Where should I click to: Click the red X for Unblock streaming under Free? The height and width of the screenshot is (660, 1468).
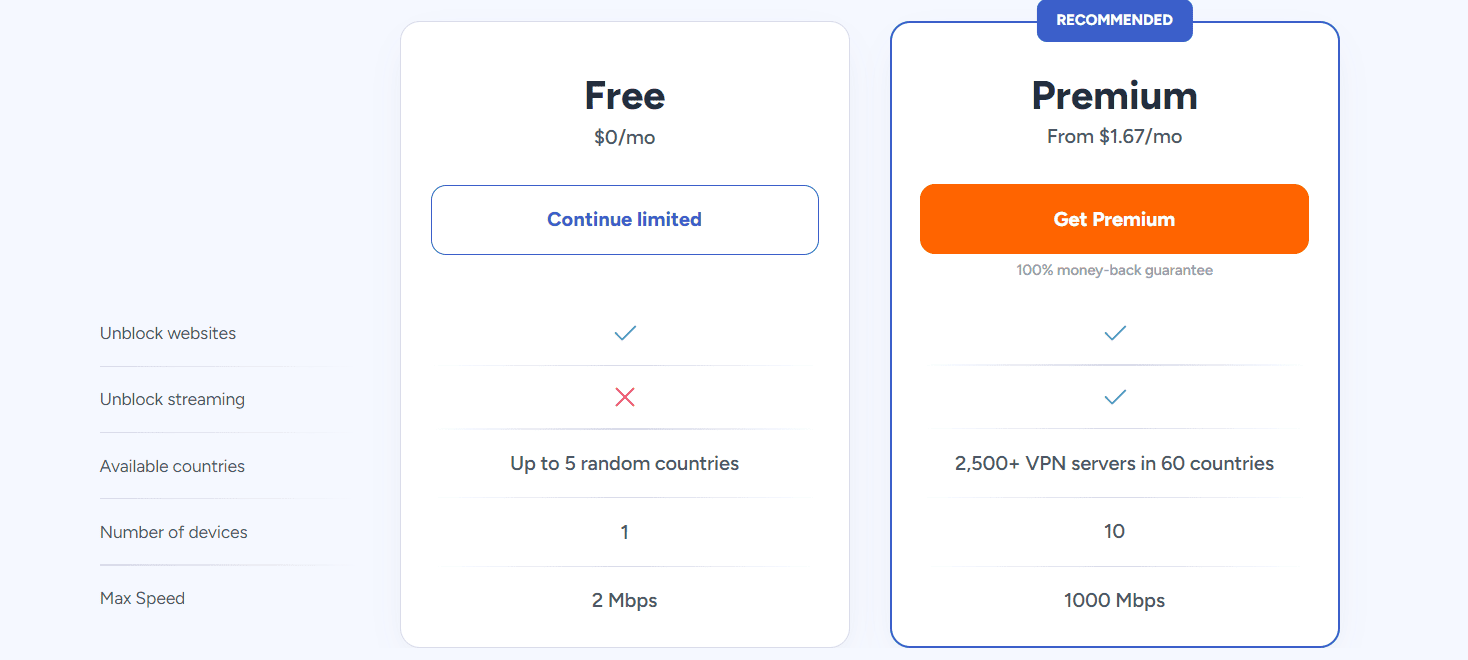624,397
